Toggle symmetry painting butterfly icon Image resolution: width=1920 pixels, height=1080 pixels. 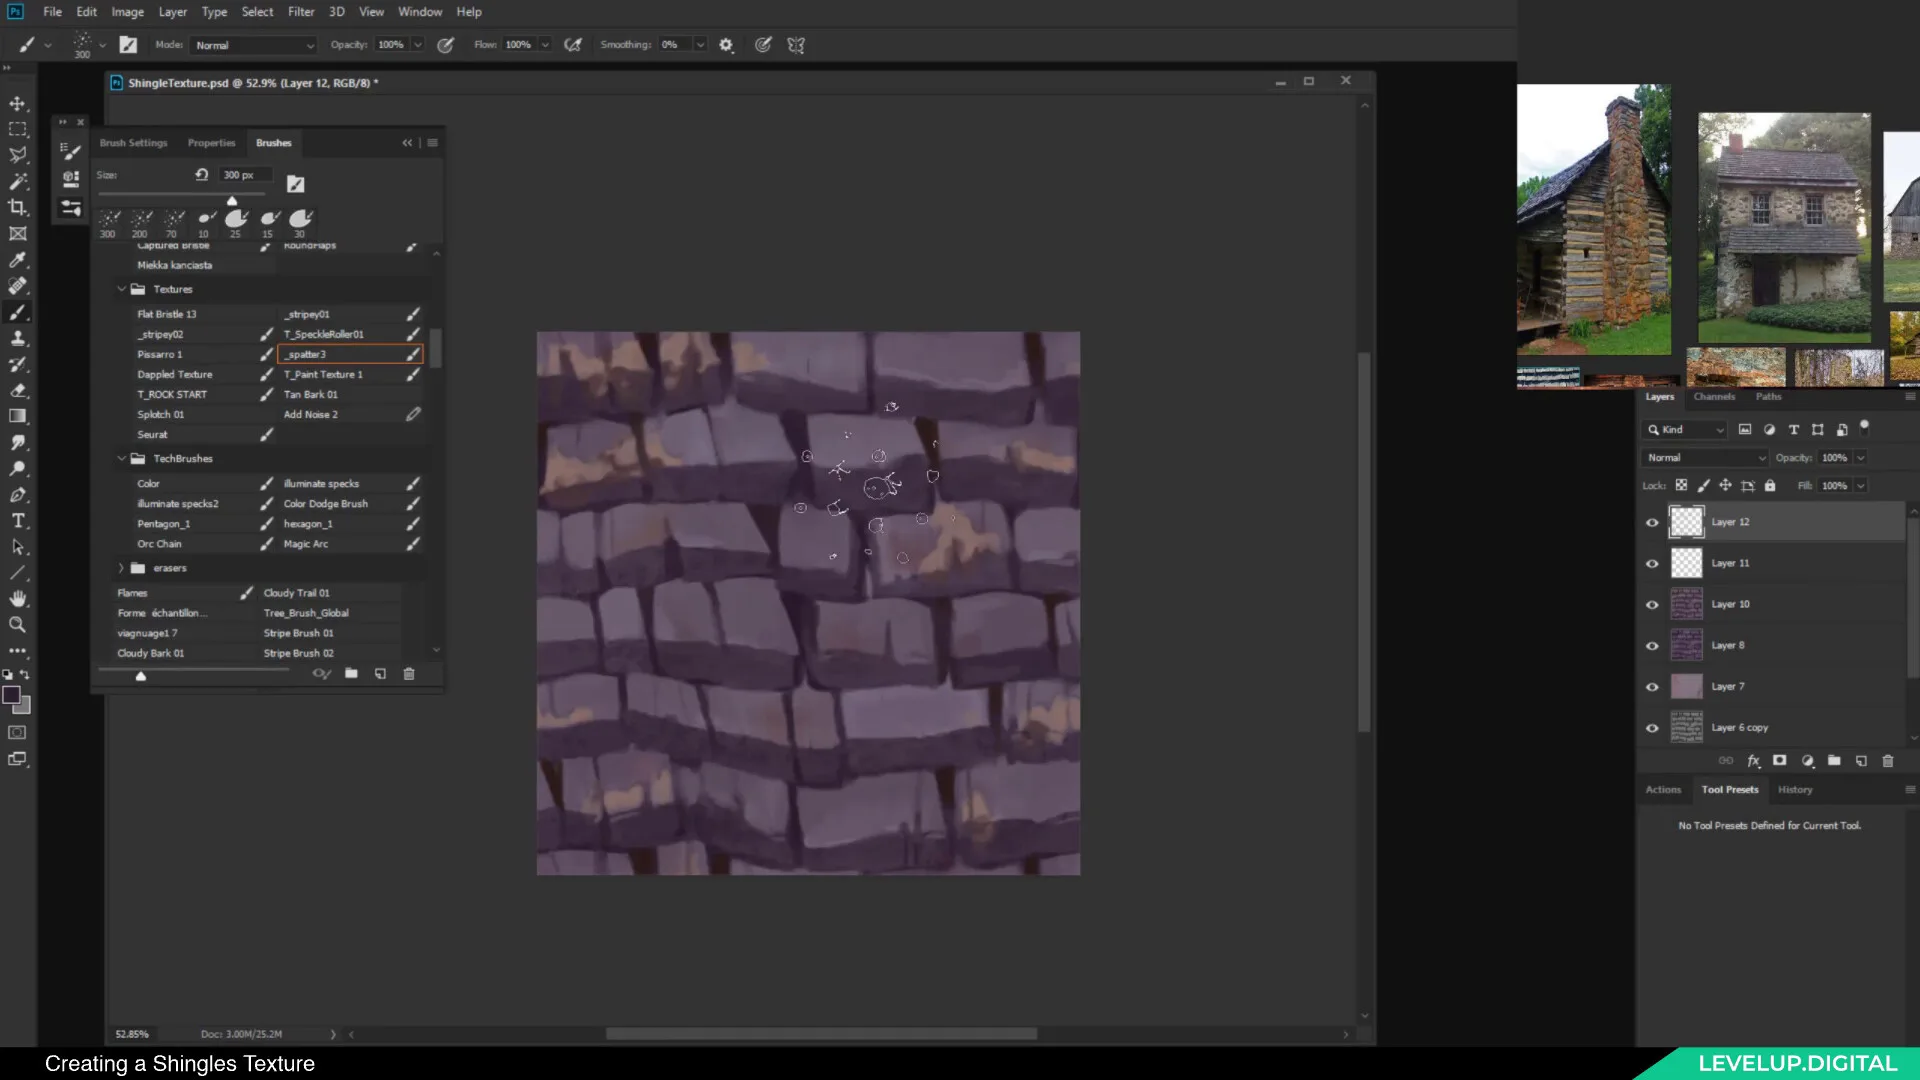pos(796,45)
